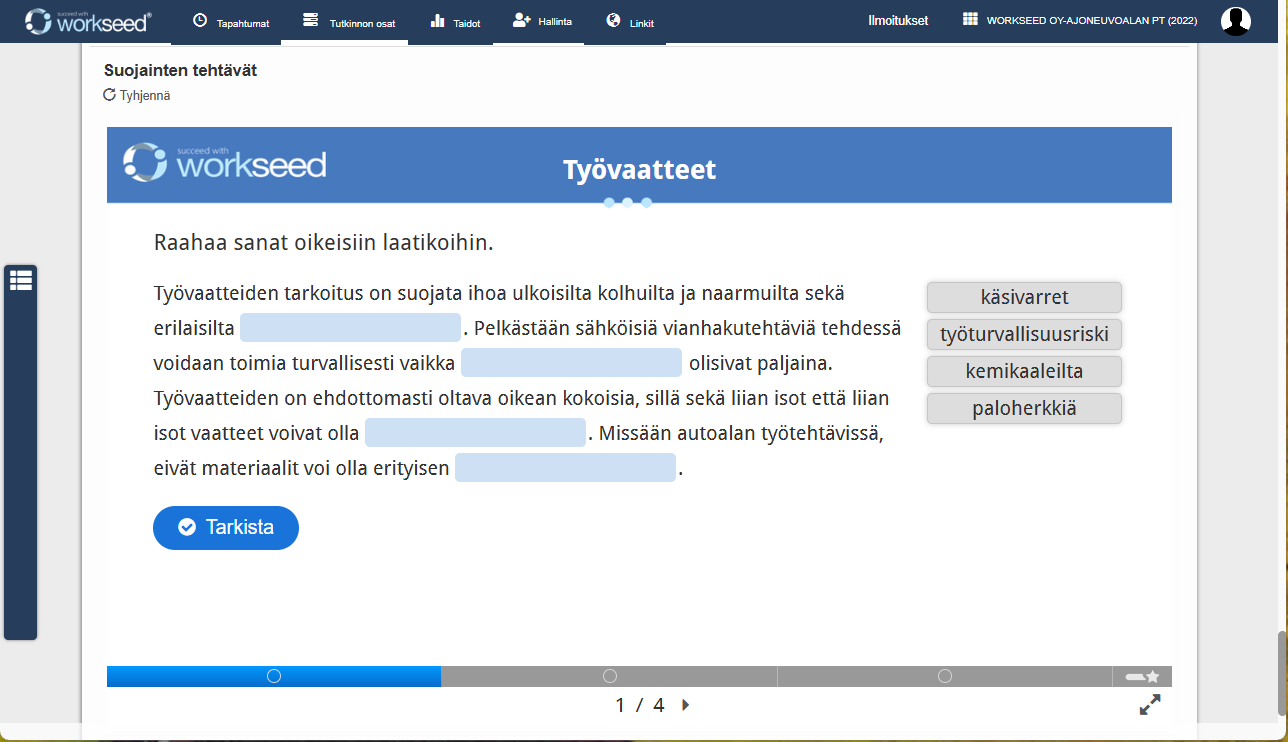The height and width of the screenshot is (742, 1288).
Task: Switch to the Taidot tab
Action: pyautogui.click(x=455, y=22)
